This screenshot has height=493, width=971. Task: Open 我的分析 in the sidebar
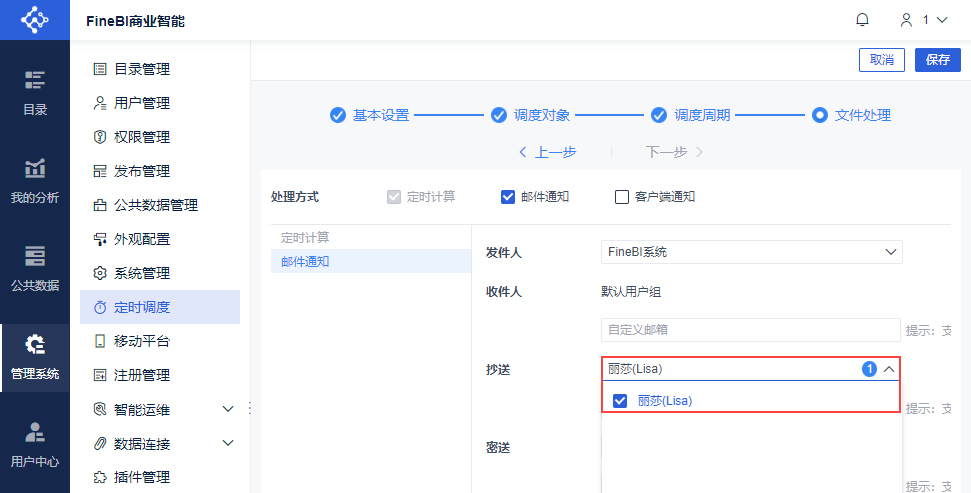coord(35,181)
